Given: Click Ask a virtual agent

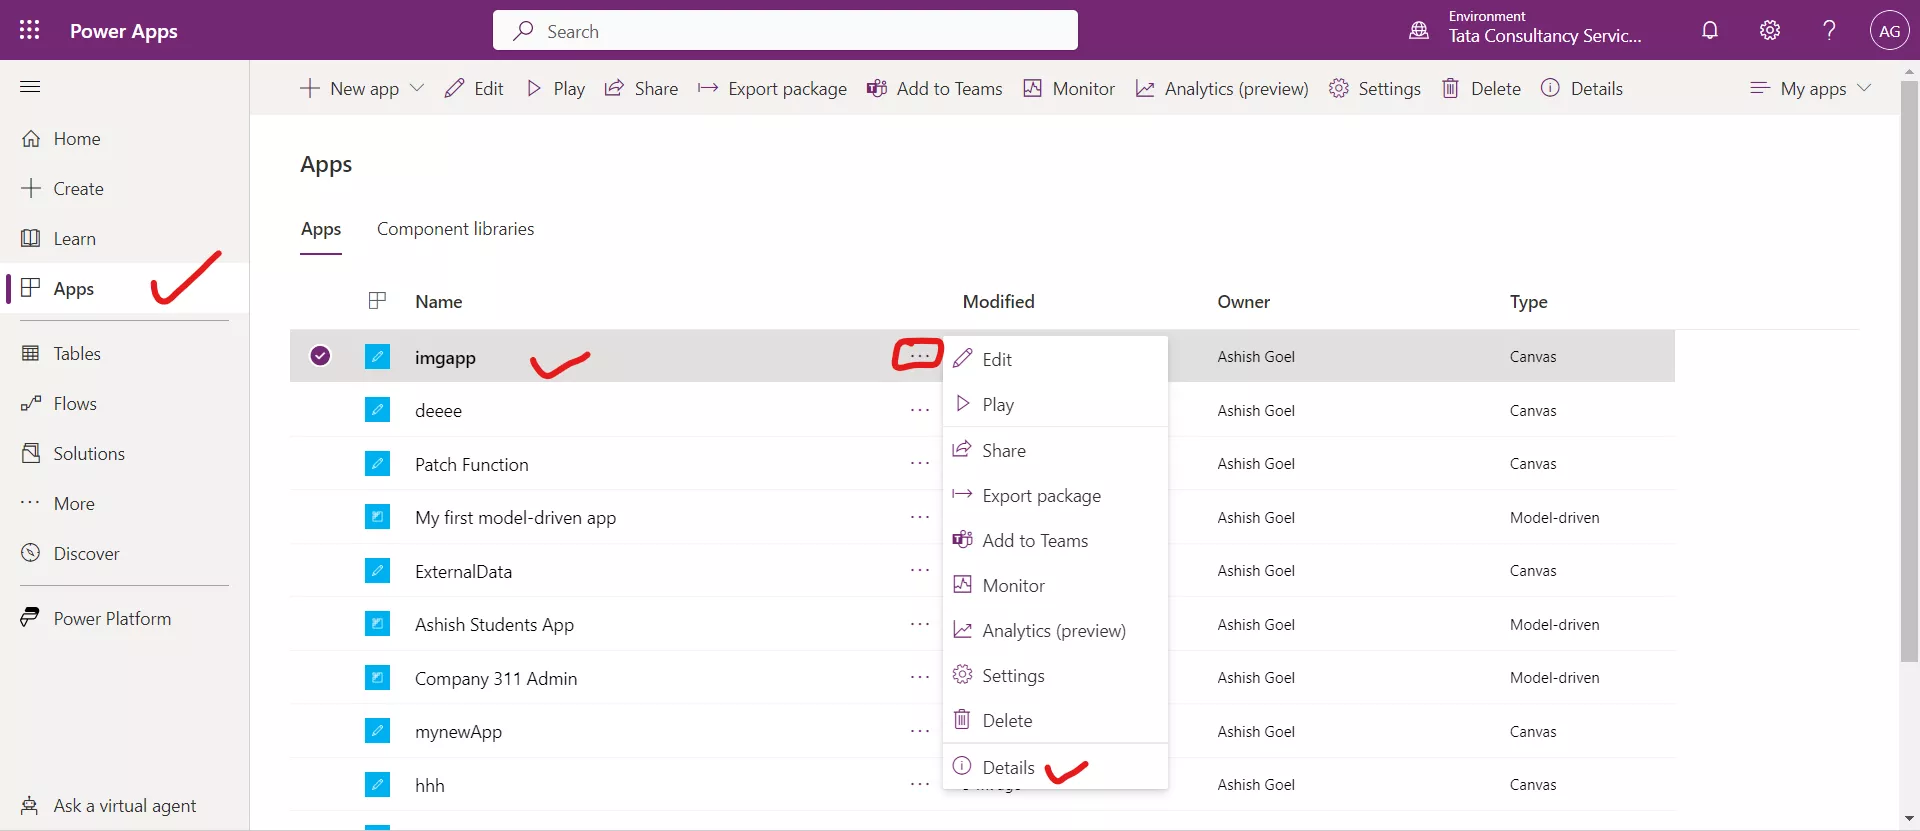Looking at the screenshot, I should coord(124,805).
